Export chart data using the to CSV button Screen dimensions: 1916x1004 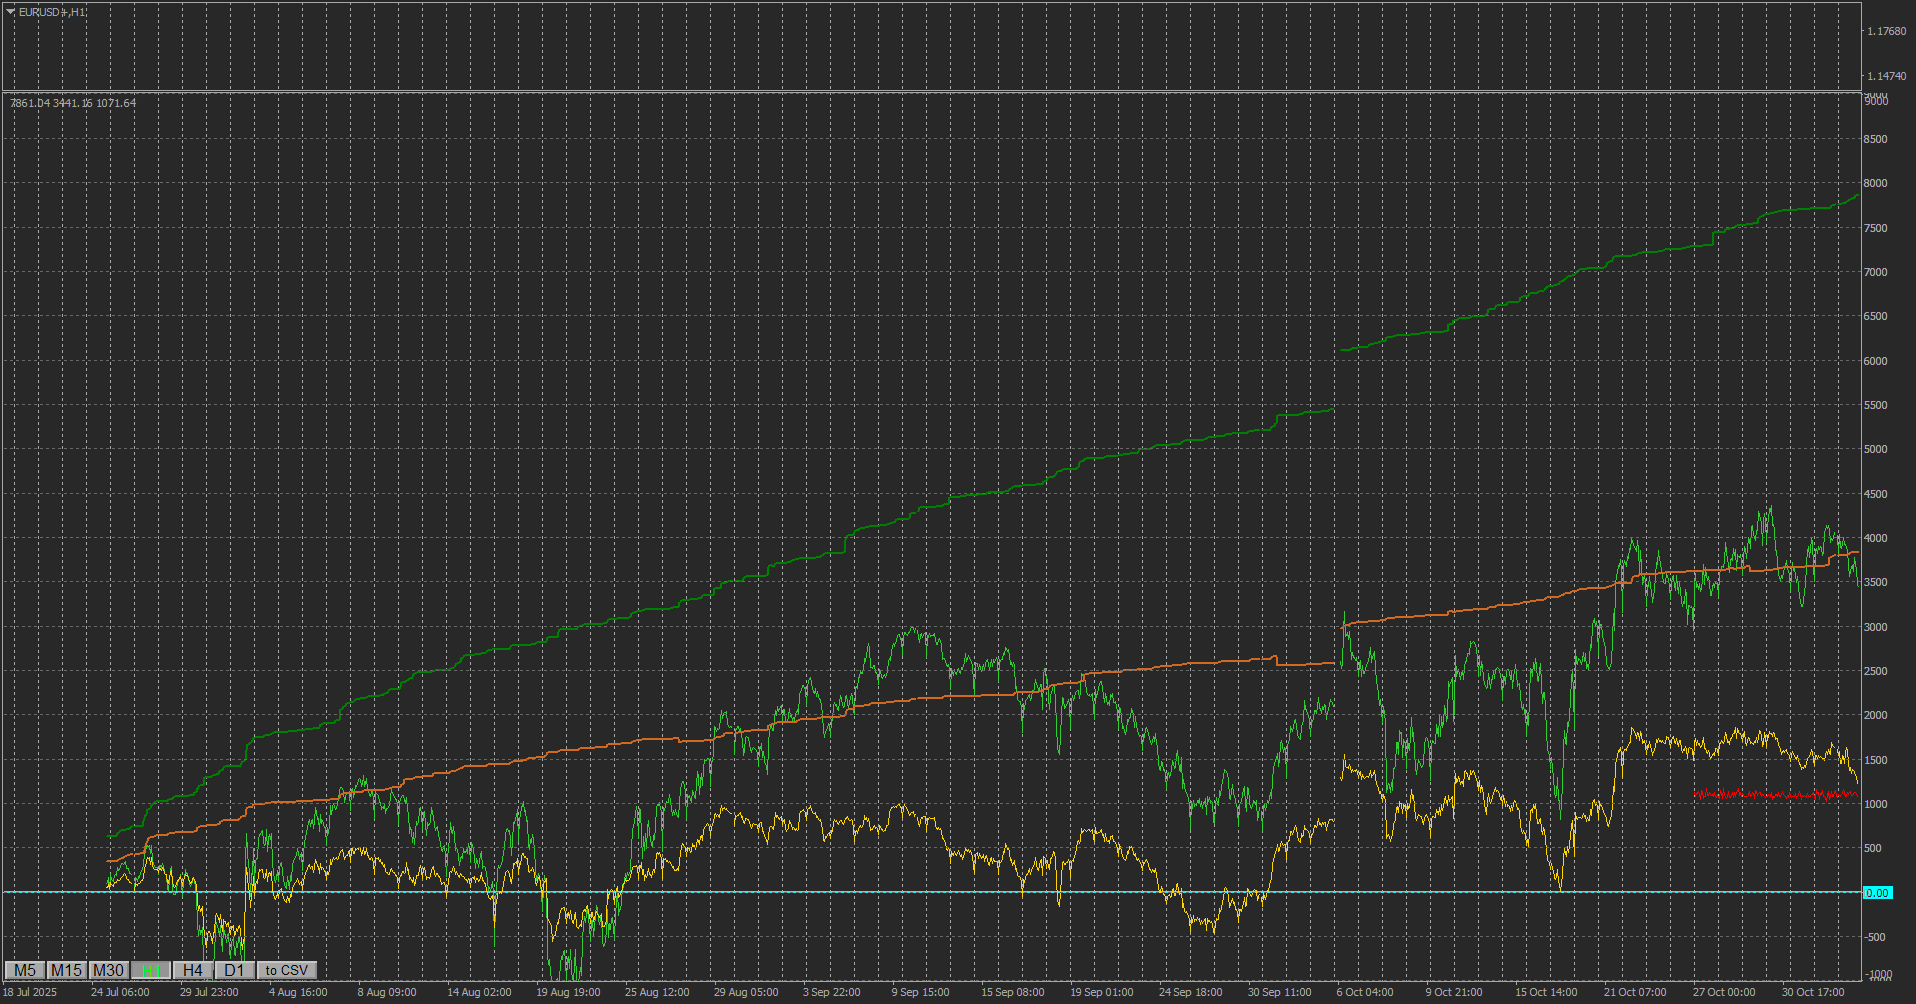(x=285, y=970)
